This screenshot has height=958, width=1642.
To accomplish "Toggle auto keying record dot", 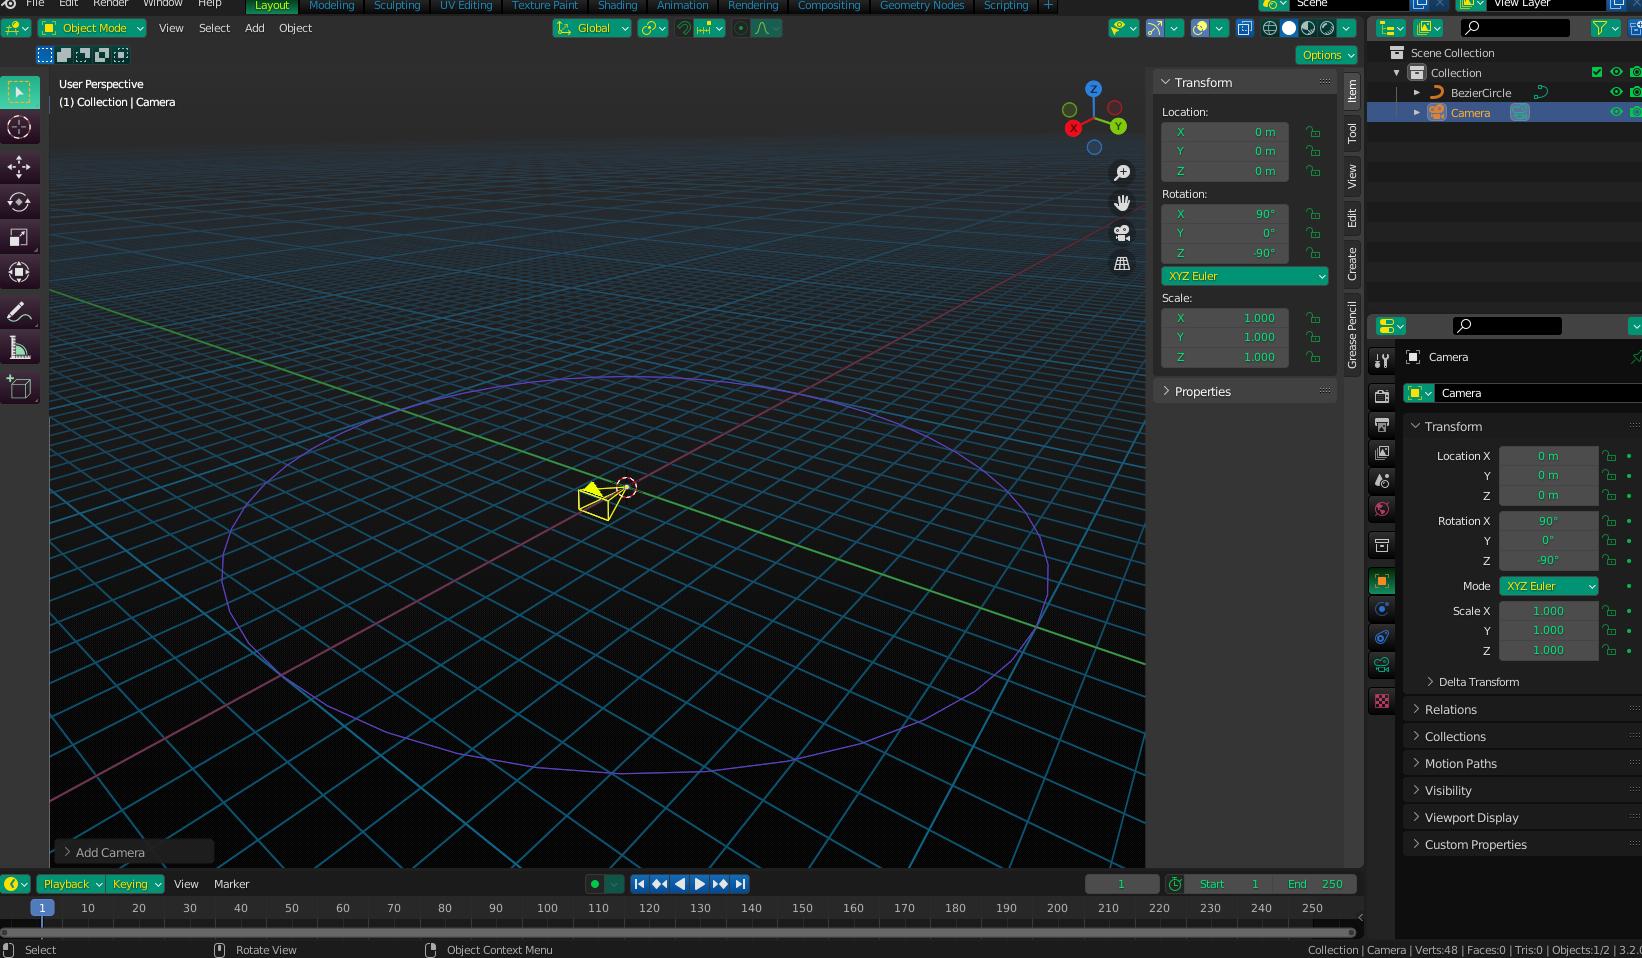I will coord(594,884).
